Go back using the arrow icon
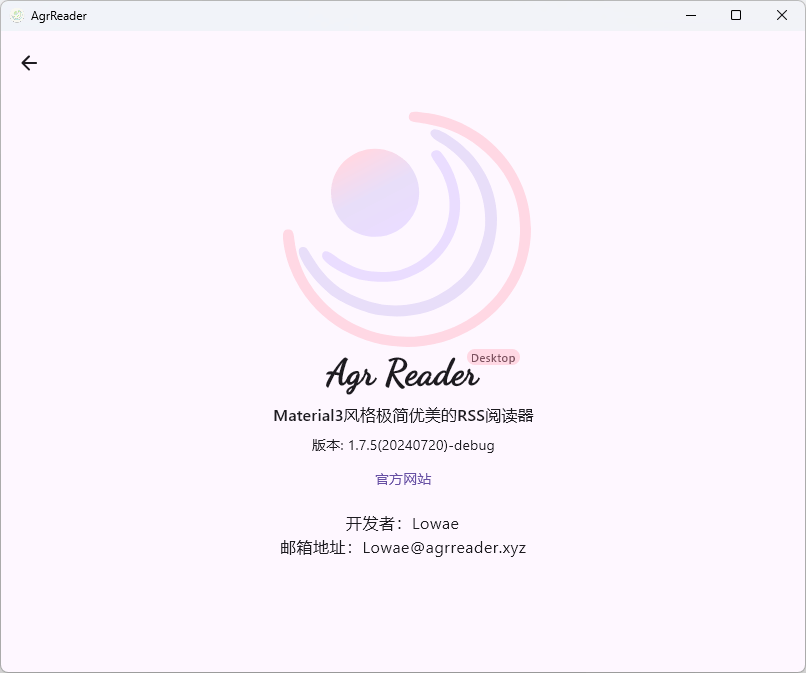806x673 pixels. [x=29, y=63]
